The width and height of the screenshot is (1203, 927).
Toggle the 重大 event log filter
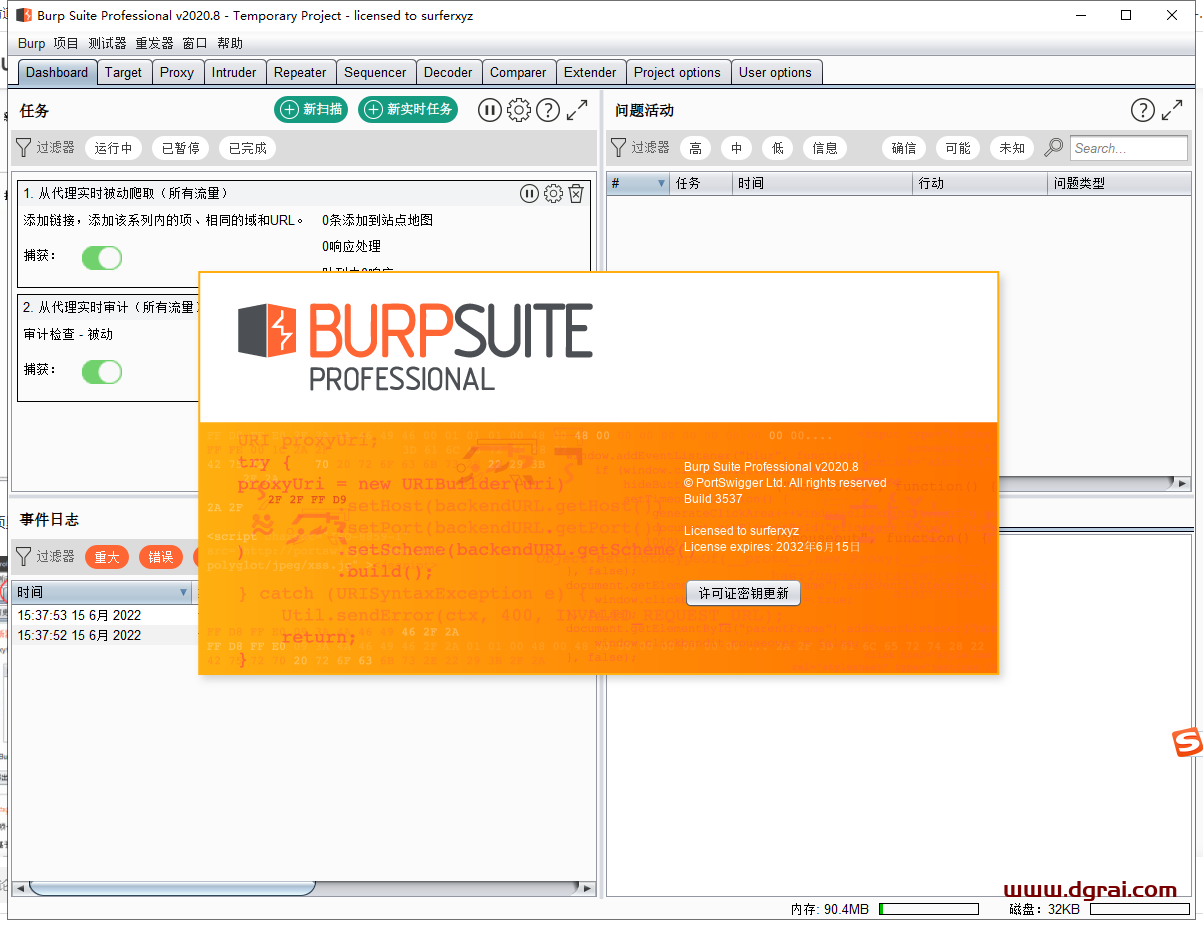pyautogui.click(x=107, y=557)
